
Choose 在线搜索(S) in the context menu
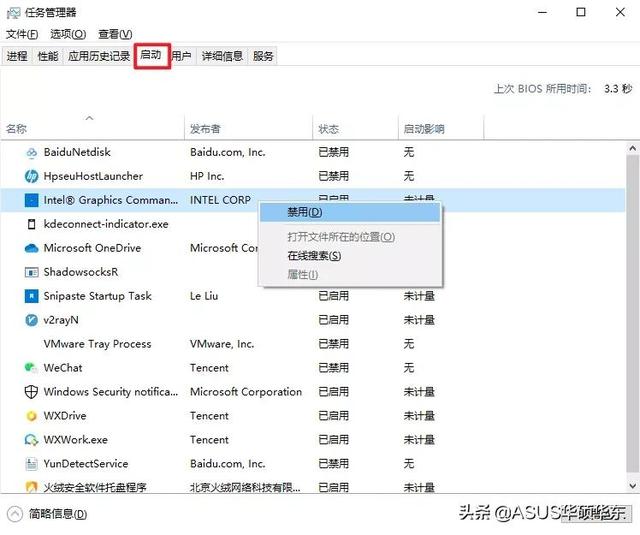tap(350, 256)
